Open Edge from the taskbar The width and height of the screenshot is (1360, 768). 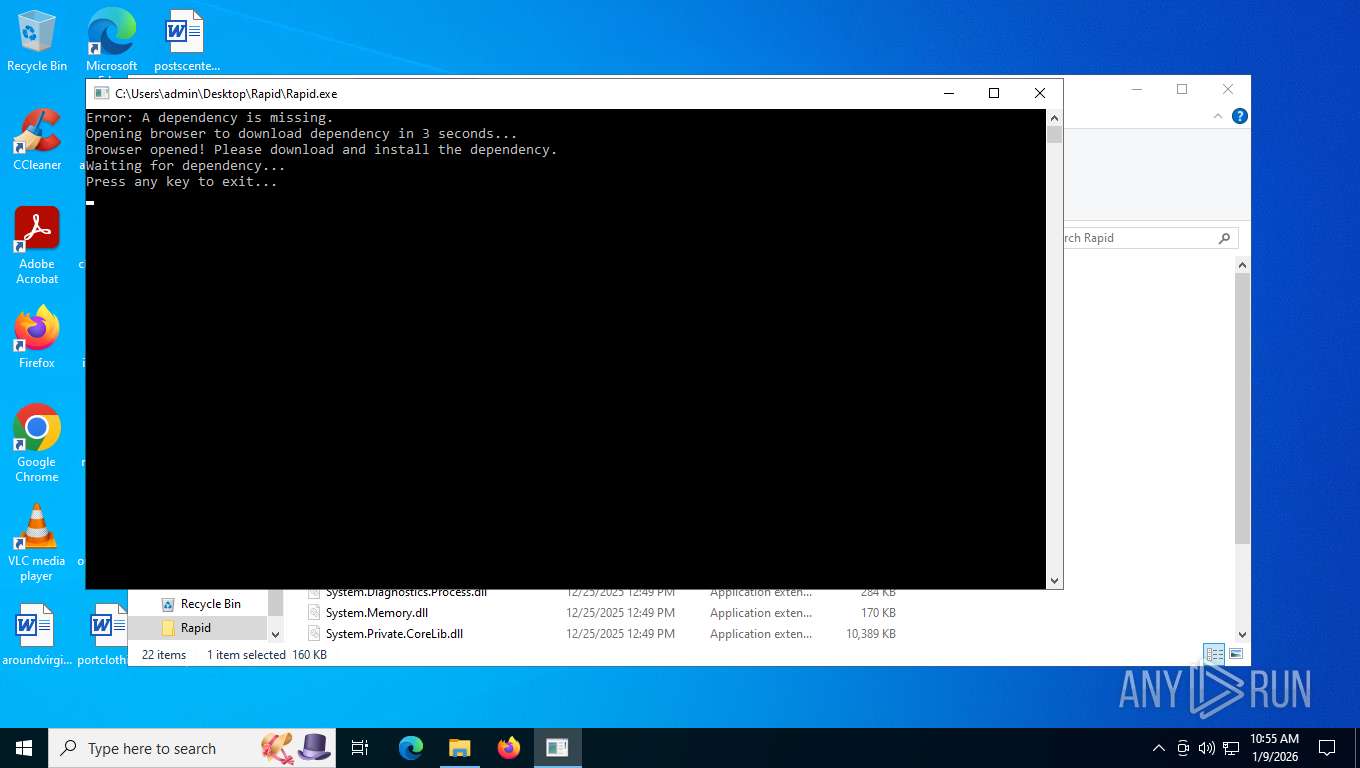[411, 748]
